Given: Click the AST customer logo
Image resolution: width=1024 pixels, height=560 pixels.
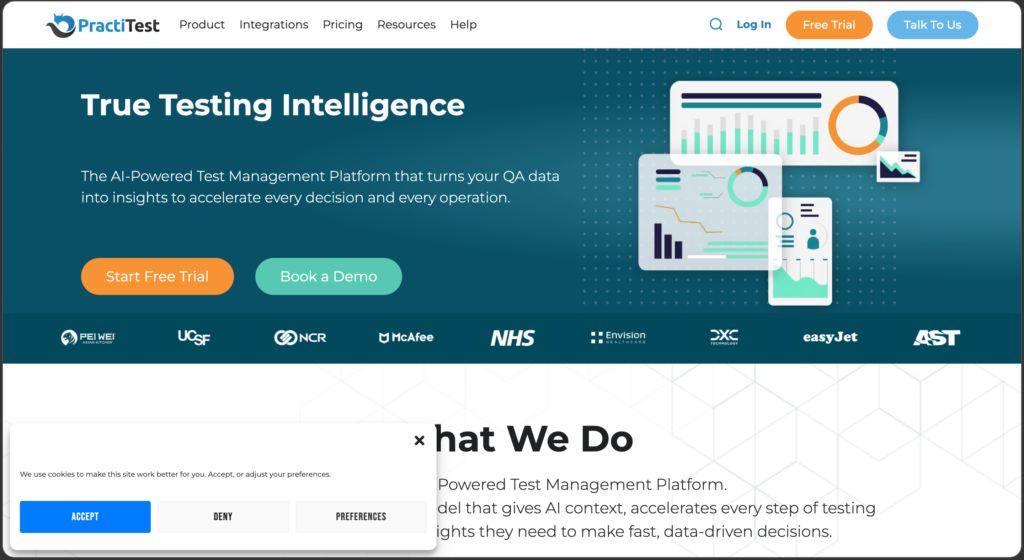Looking at the screenshot, I should [x=936, y=337].
